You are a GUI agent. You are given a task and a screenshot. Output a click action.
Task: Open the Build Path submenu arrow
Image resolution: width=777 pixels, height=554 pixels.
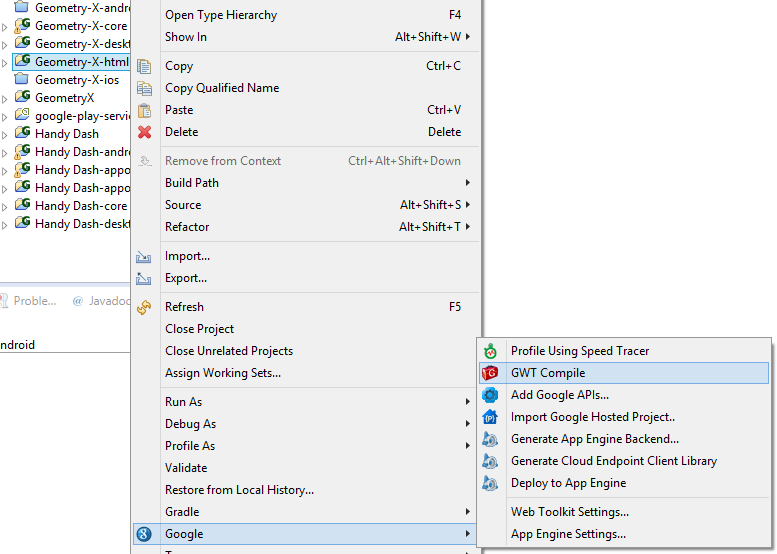468,183
